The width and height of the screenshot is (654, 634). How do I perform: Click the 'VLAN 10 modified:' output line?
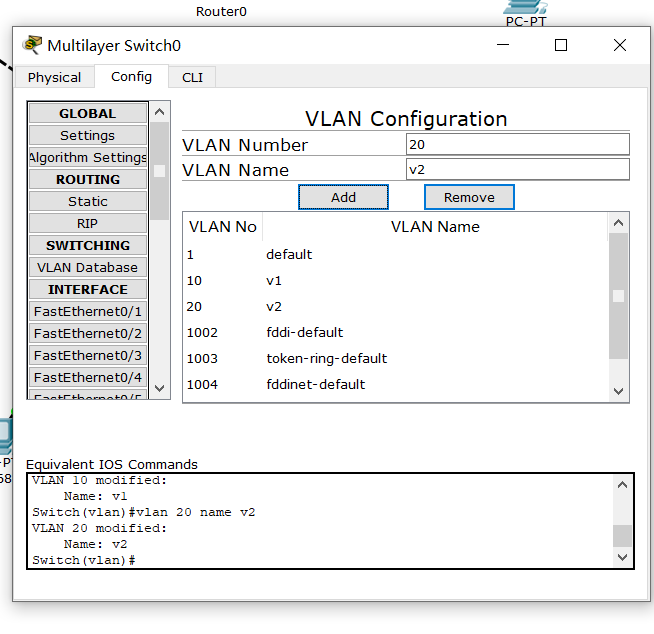pyautogui.click(x=99, y=480)
